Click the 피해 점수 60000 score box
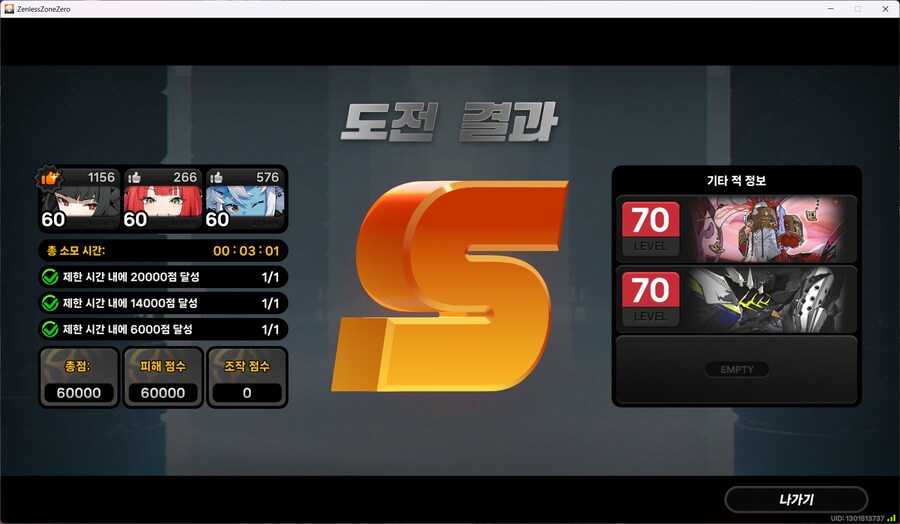 tap(163, 377)
